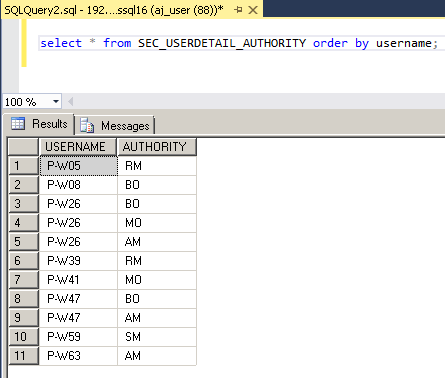Click the P-W26 cell in row 5
The width and height of the screenshot is (445, 378).
pos(78,242)
